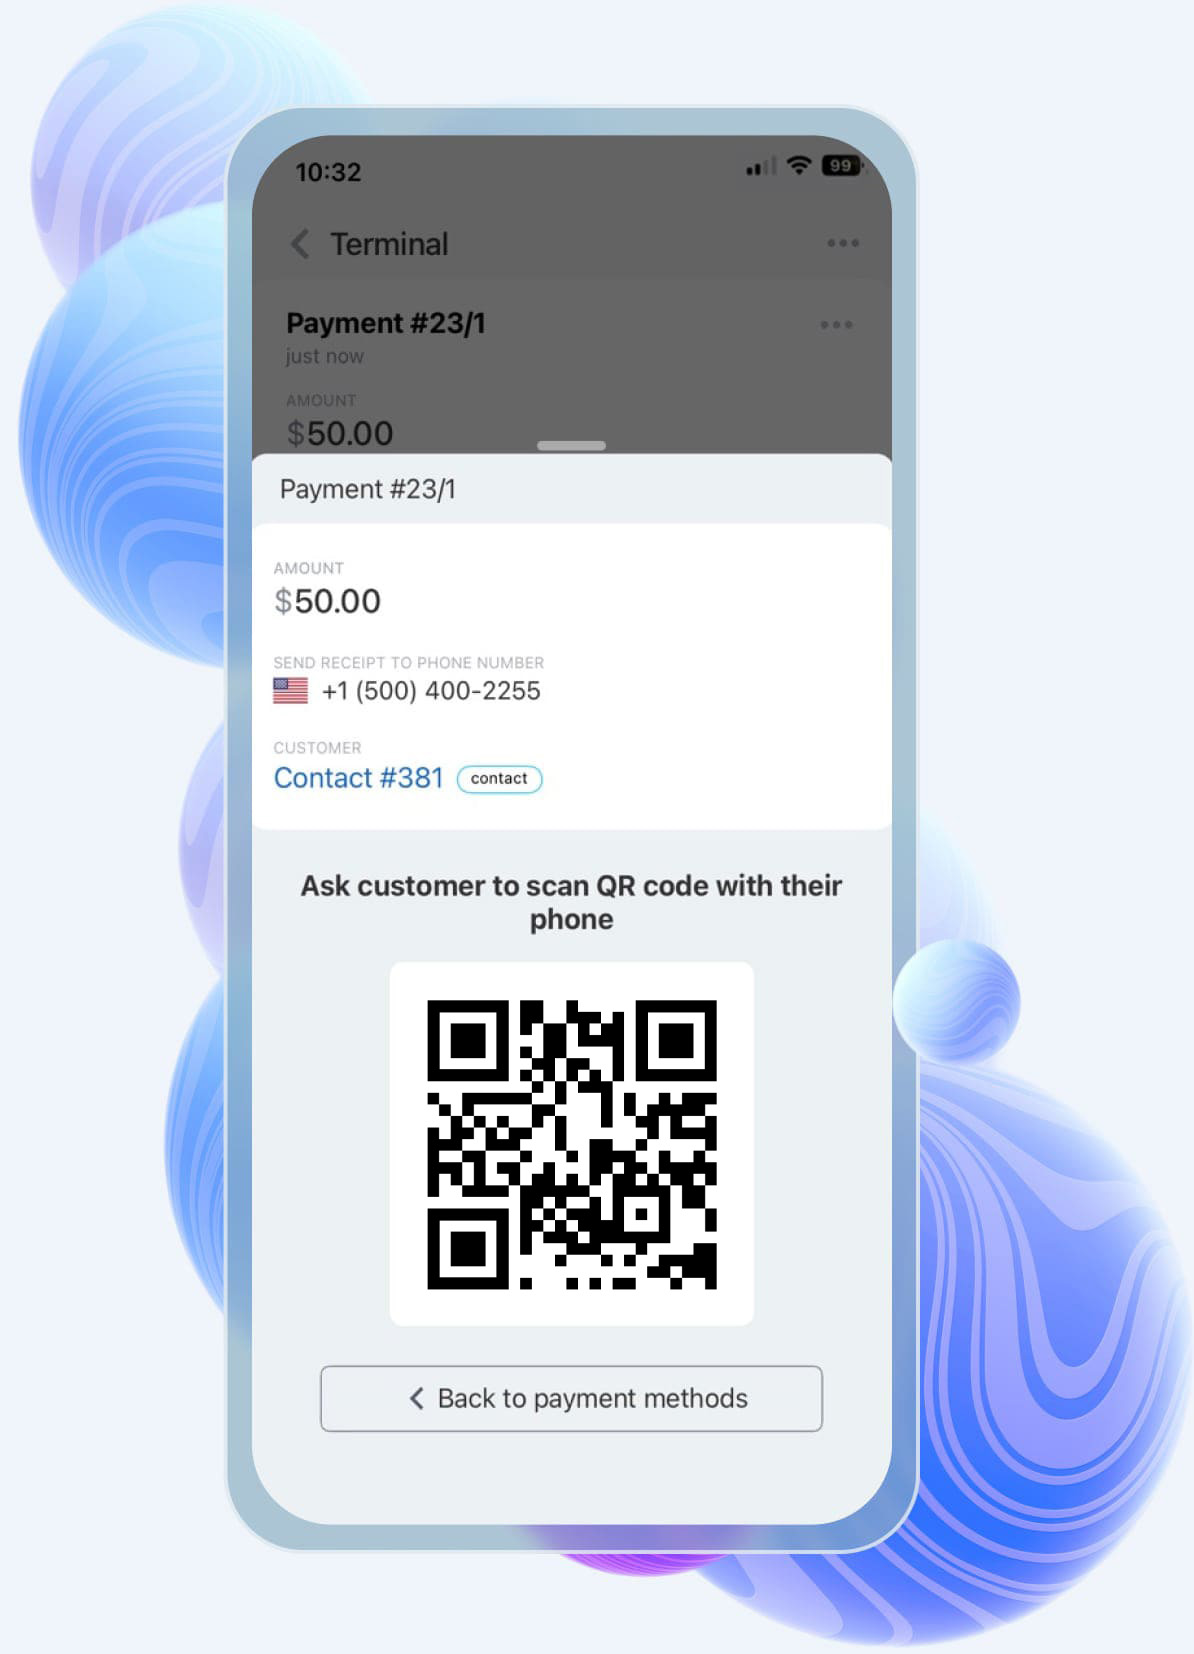The image size is (1194, 1654).
Task: Open the three-dot menu in Terminal header
Action: pyautogui.click(x=843, y=243)
